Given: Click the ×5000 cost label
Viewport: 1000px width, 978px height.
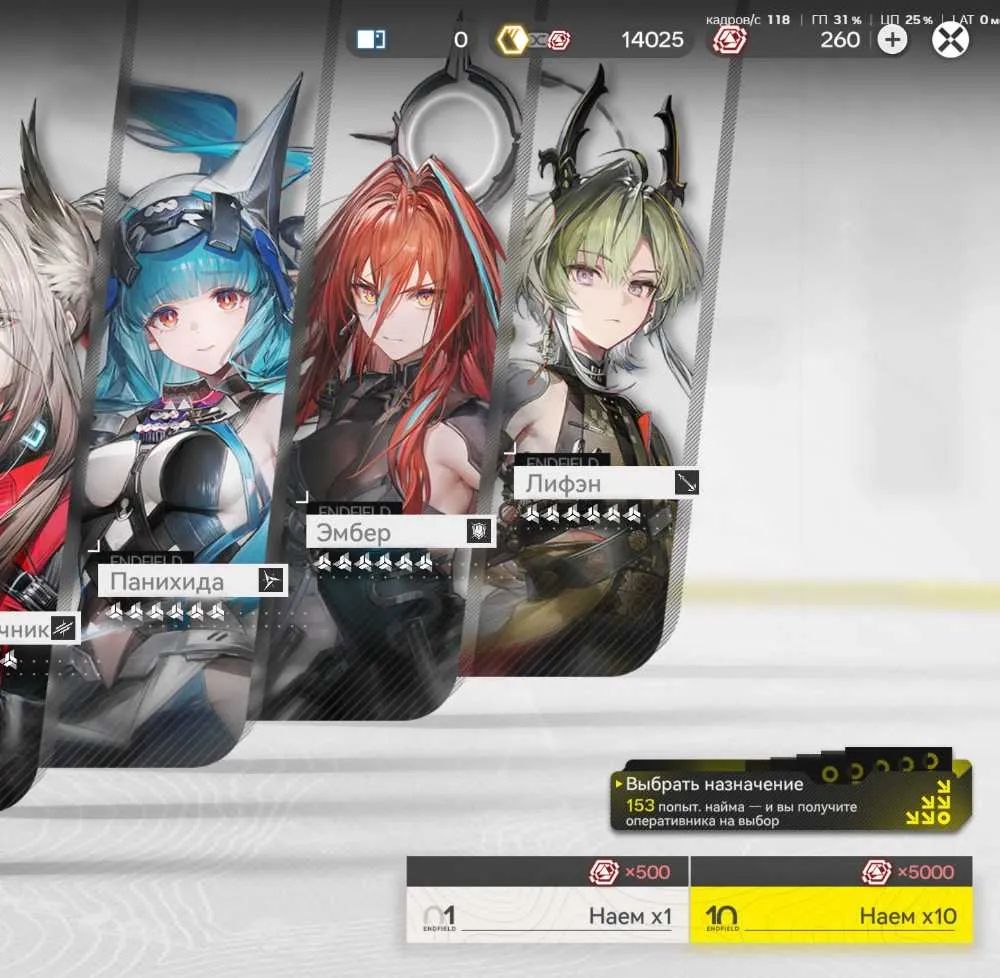Looking at the screenshot, I should coord(925,872).
